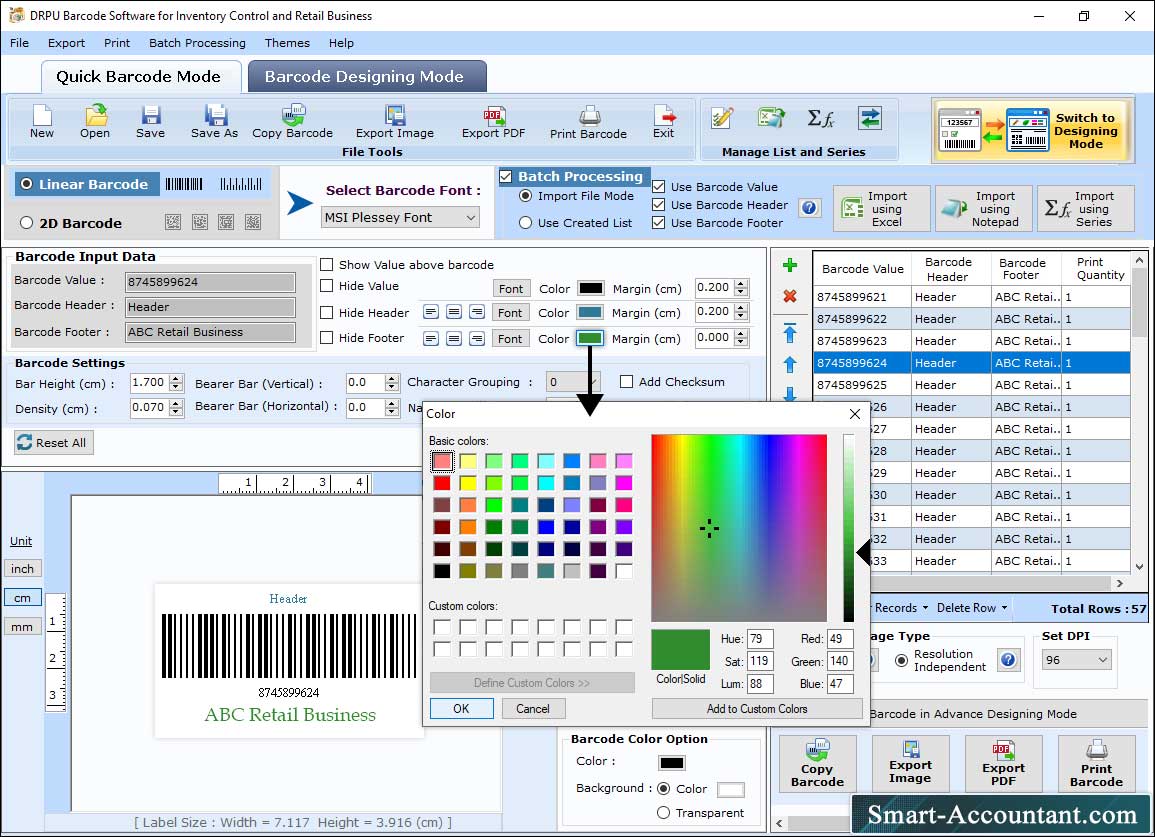Open the Export menu
The width and height of the screenshot is (1155, 837).
coord(66,43)
